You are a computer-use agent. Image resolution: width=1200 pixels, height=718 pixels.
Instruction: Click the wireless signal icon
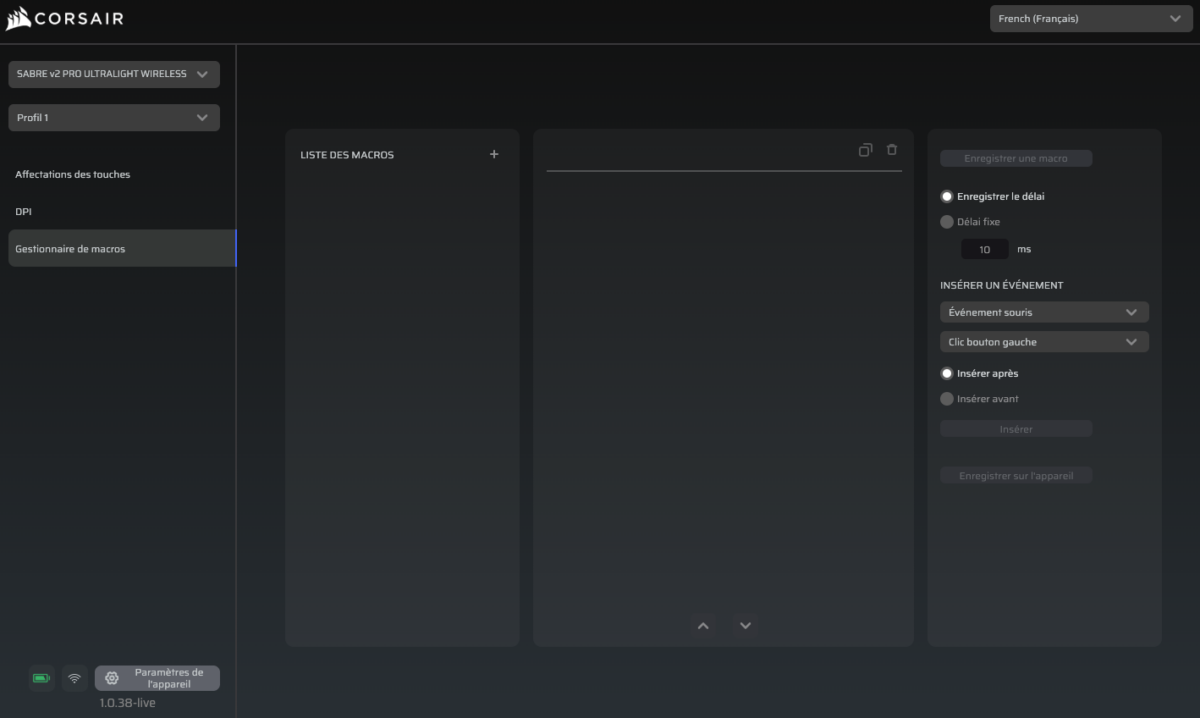click(74, 678)
